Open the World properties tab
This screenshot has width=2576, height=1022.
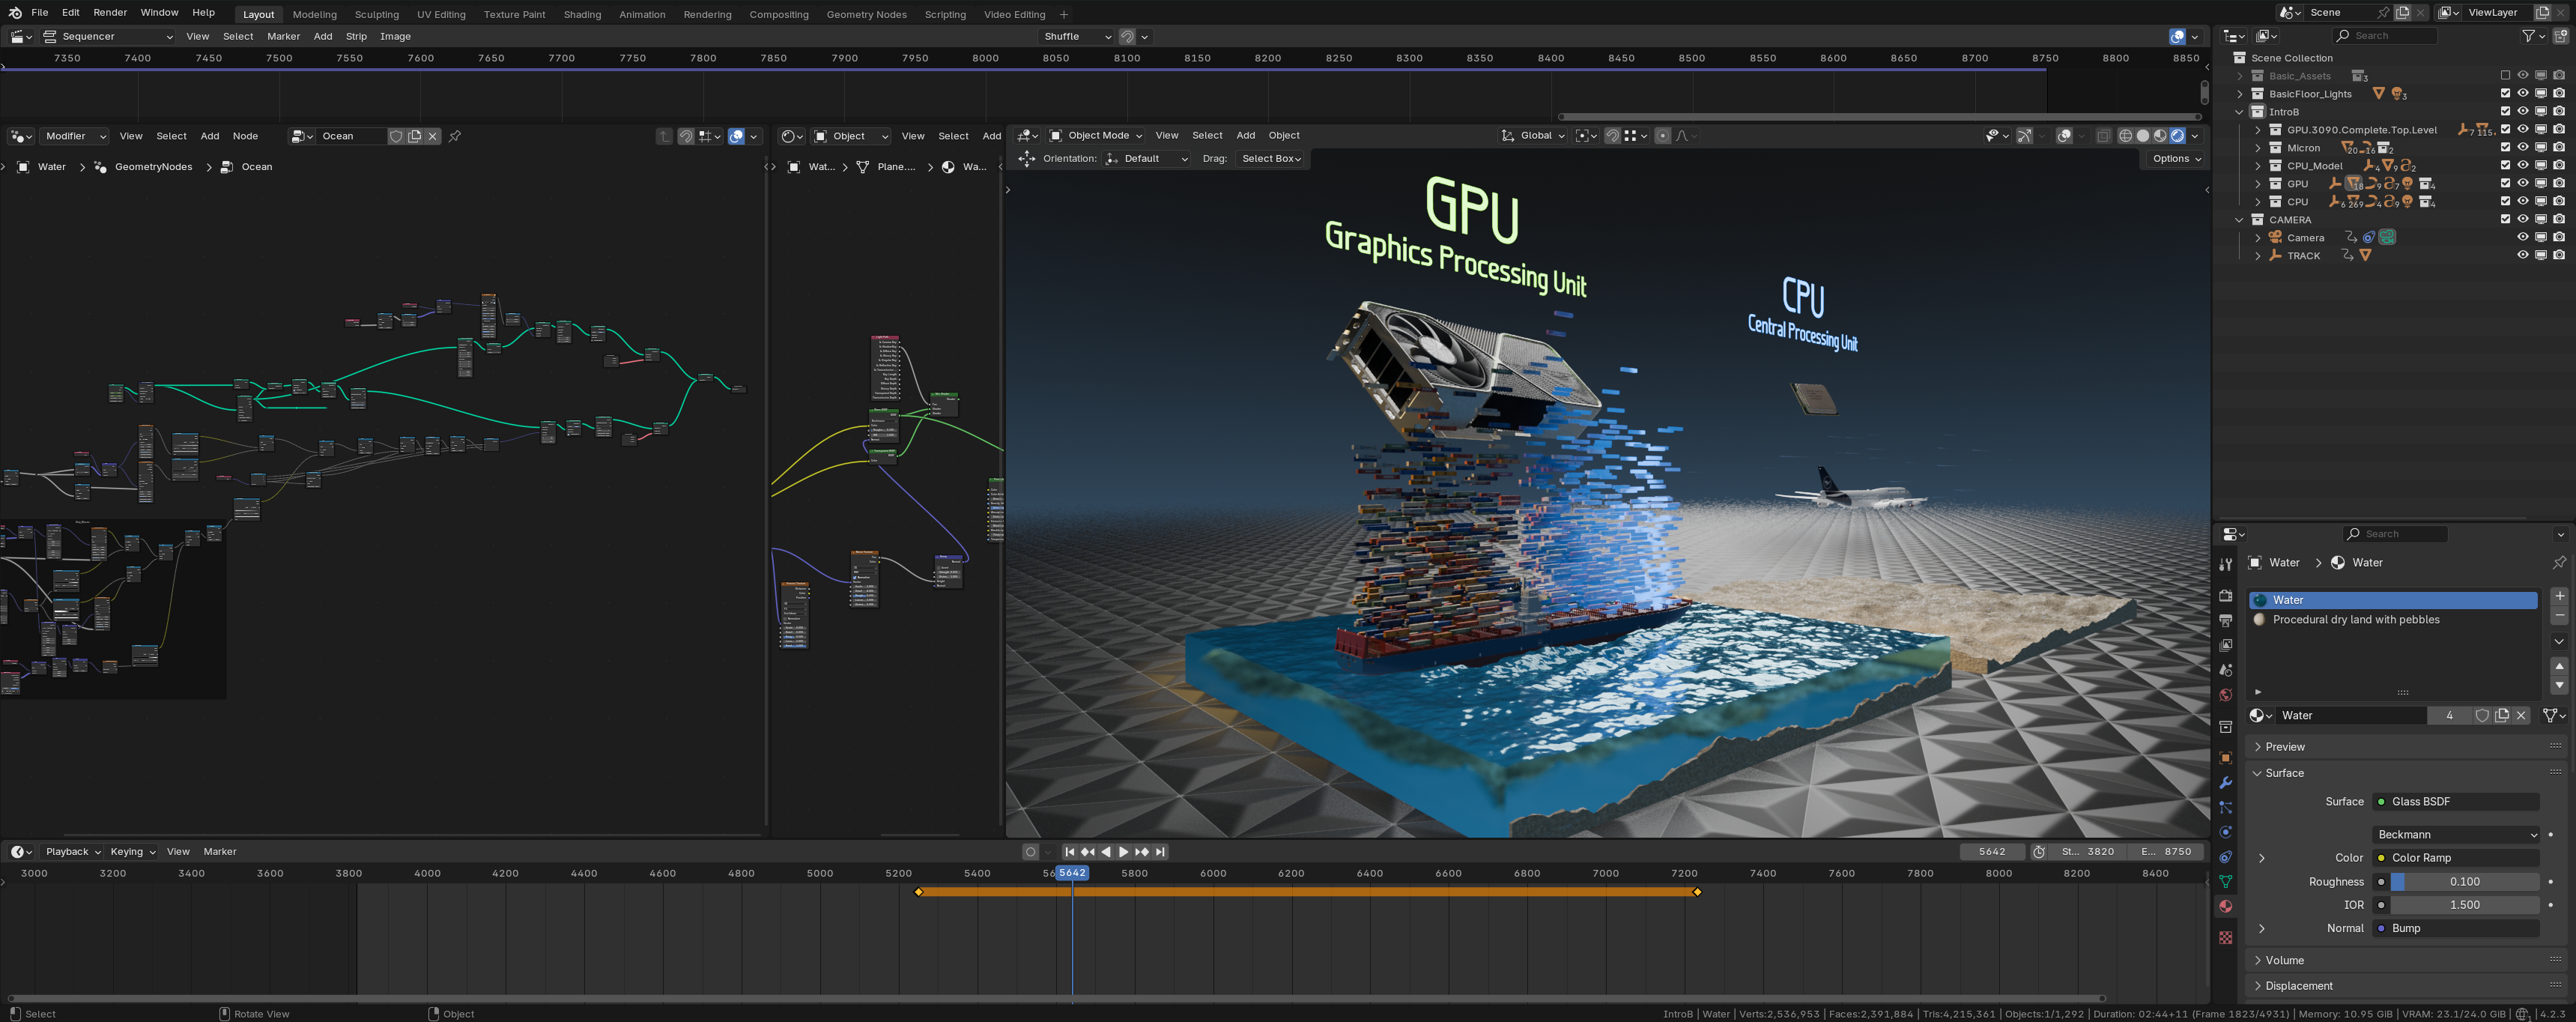pos(2225,695)
